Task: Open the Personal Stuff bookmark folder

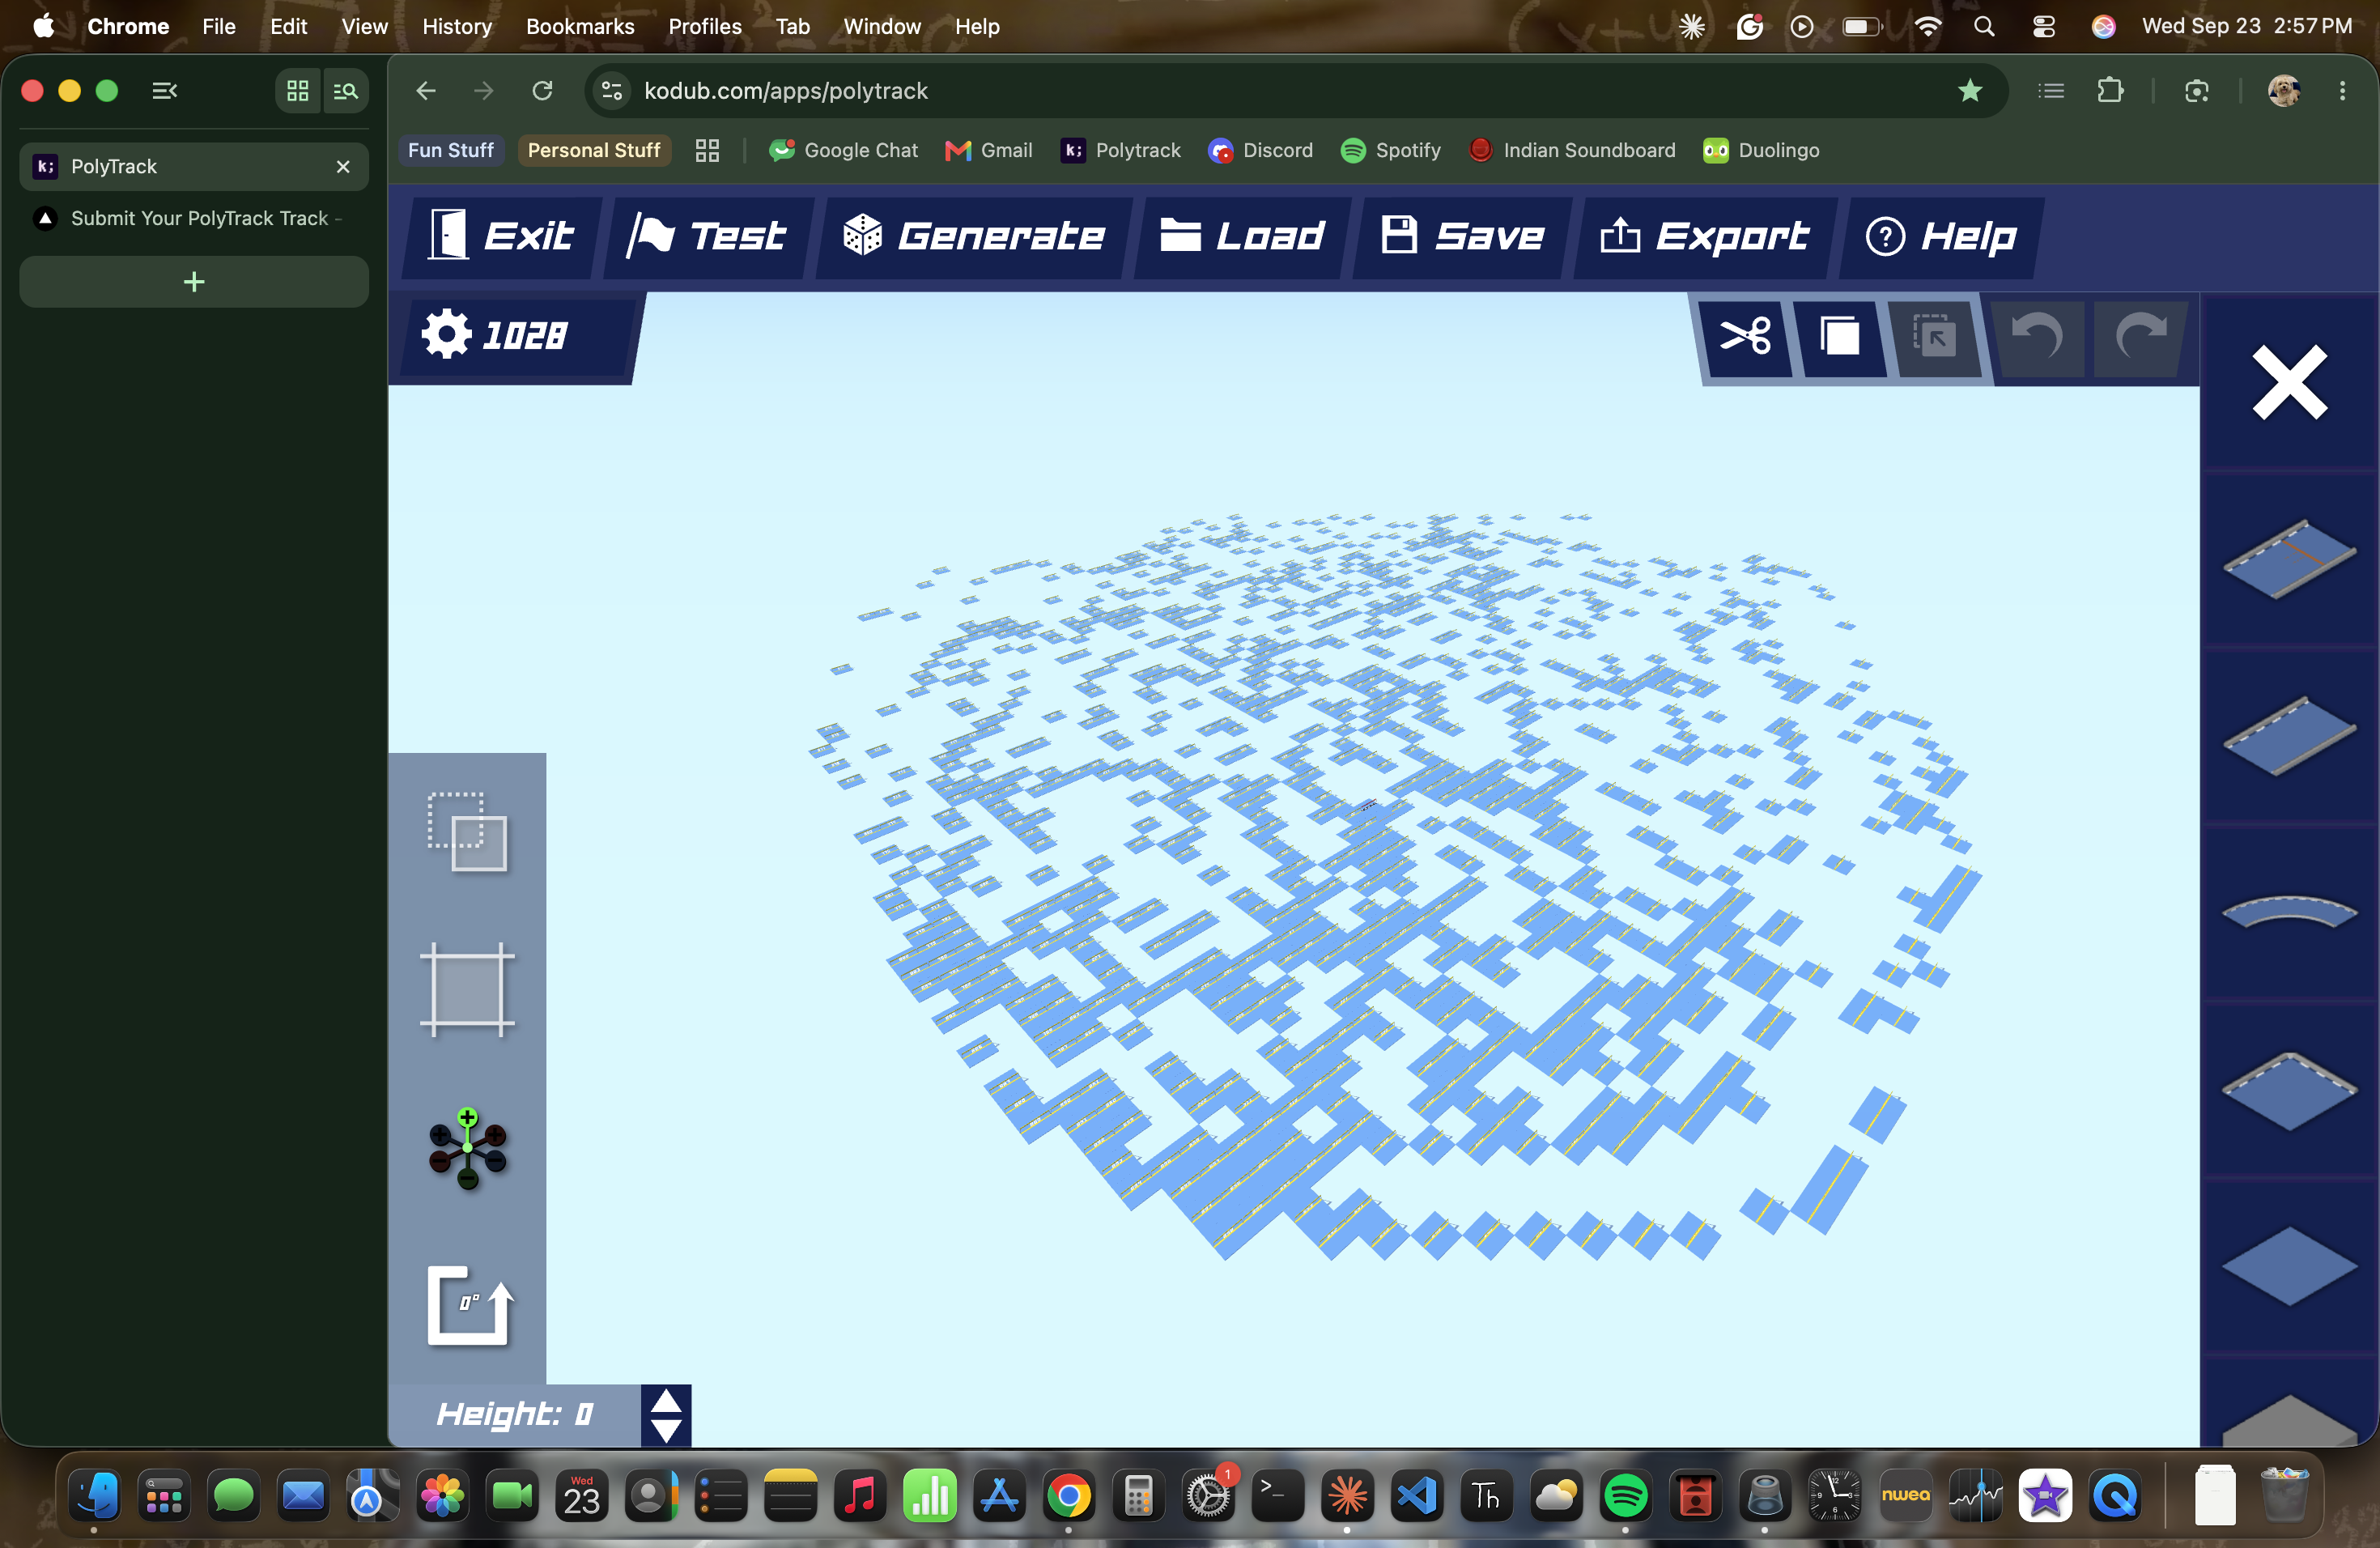Action: tap(594, 150)
